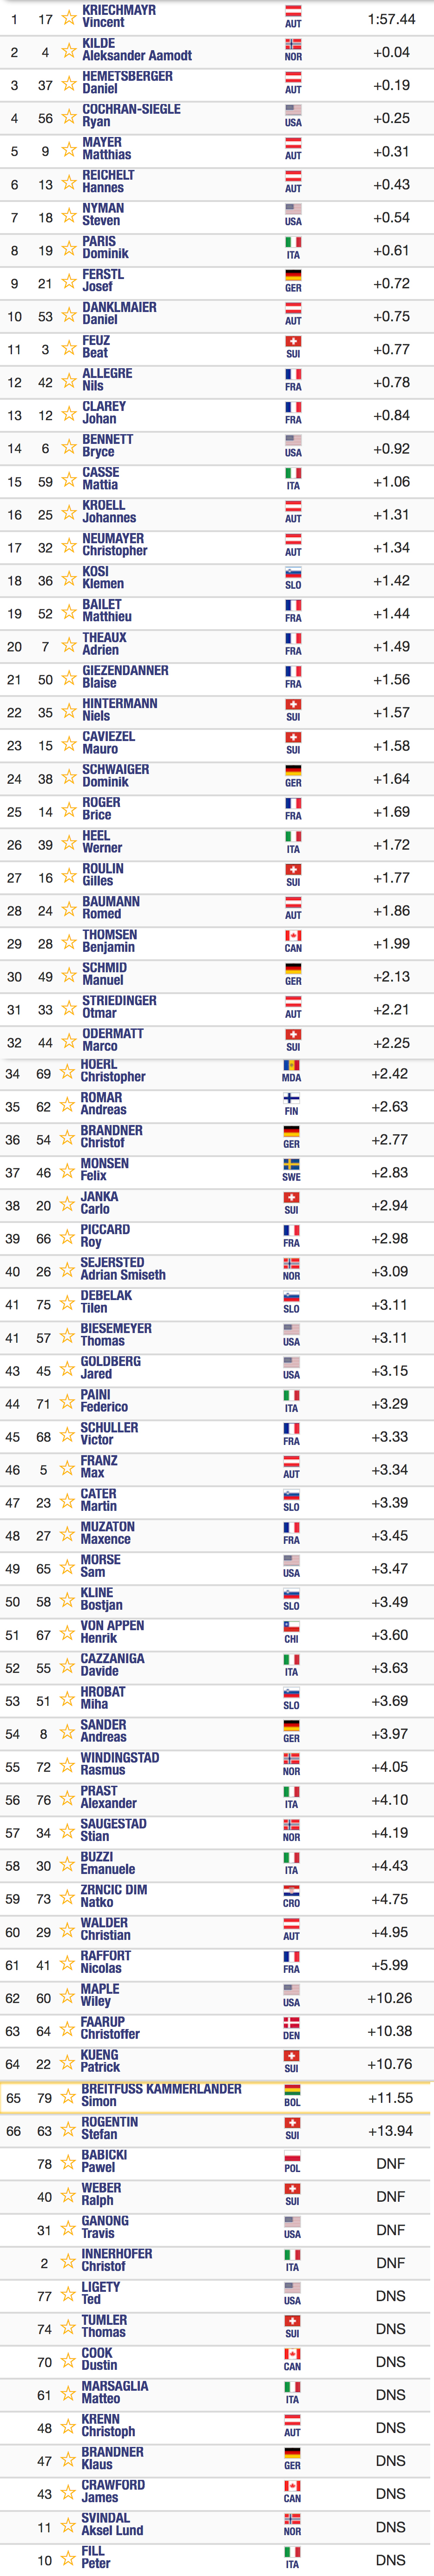This screenshot has width=434, height=2576.
Task: Select the highlighted BREITFUSS KAMMERLANDER row
Action: click(217, 2097)
